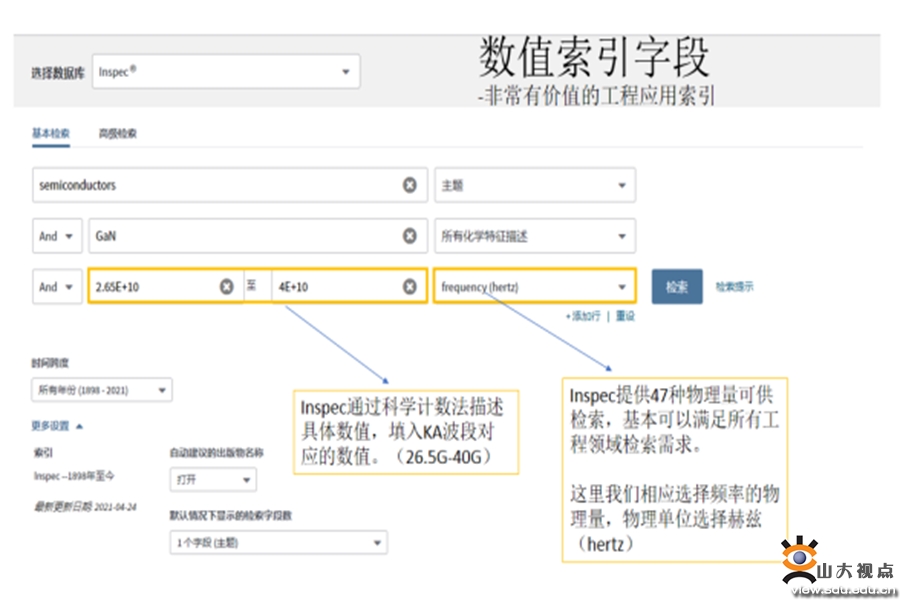Click the 重设 reset link
This screenshot has width=900, height=600.
[625, 316]
